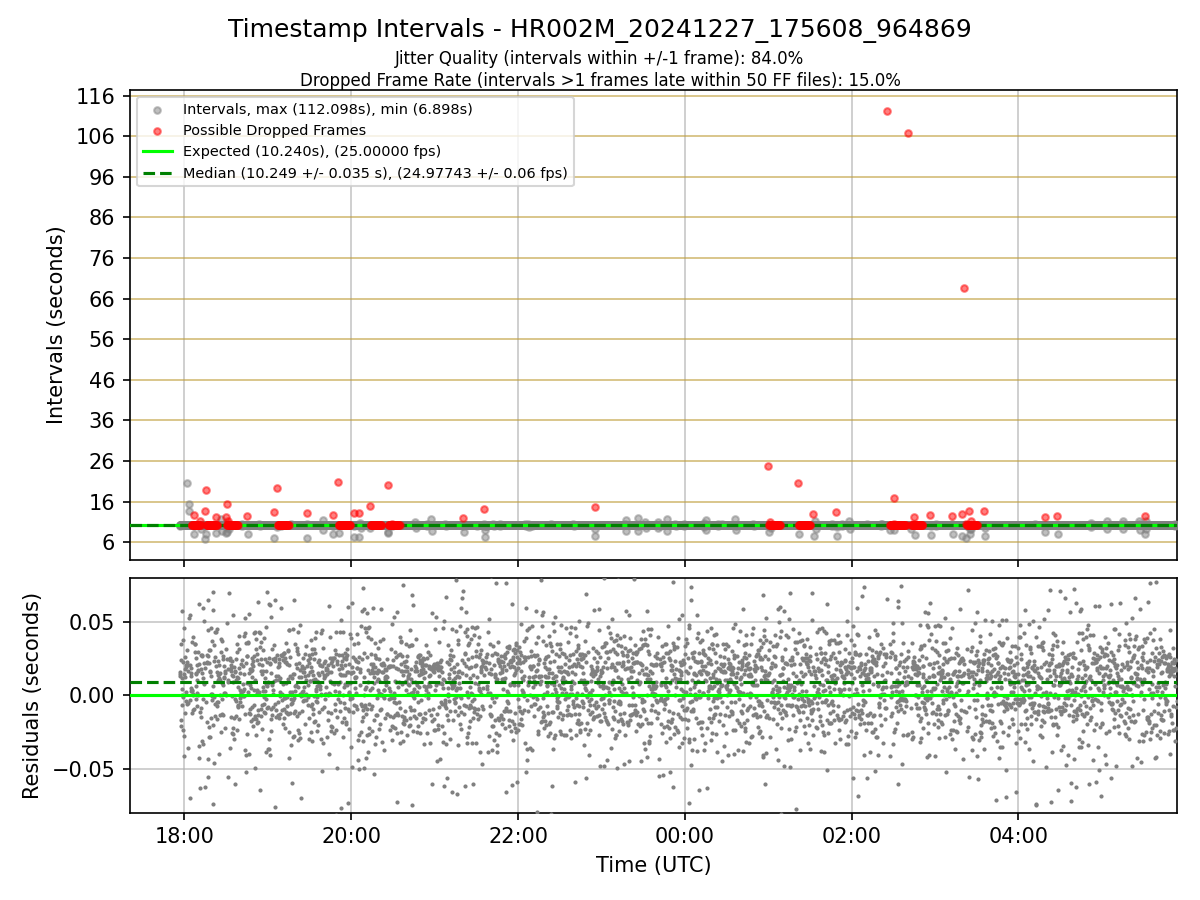
Task: Click the y-axis tick label 96
Action: [x=100, y=177]
